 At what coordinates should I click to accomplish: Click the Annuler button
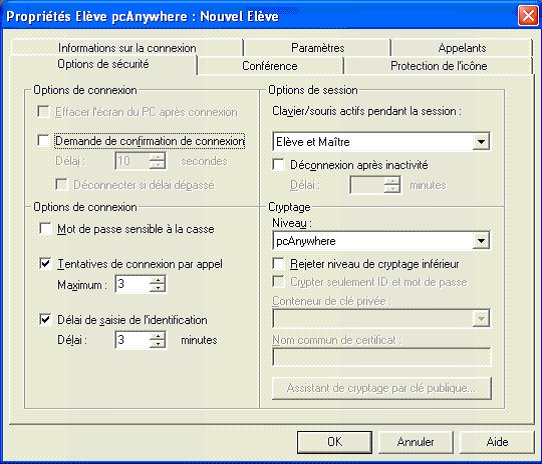pos(415,442)
